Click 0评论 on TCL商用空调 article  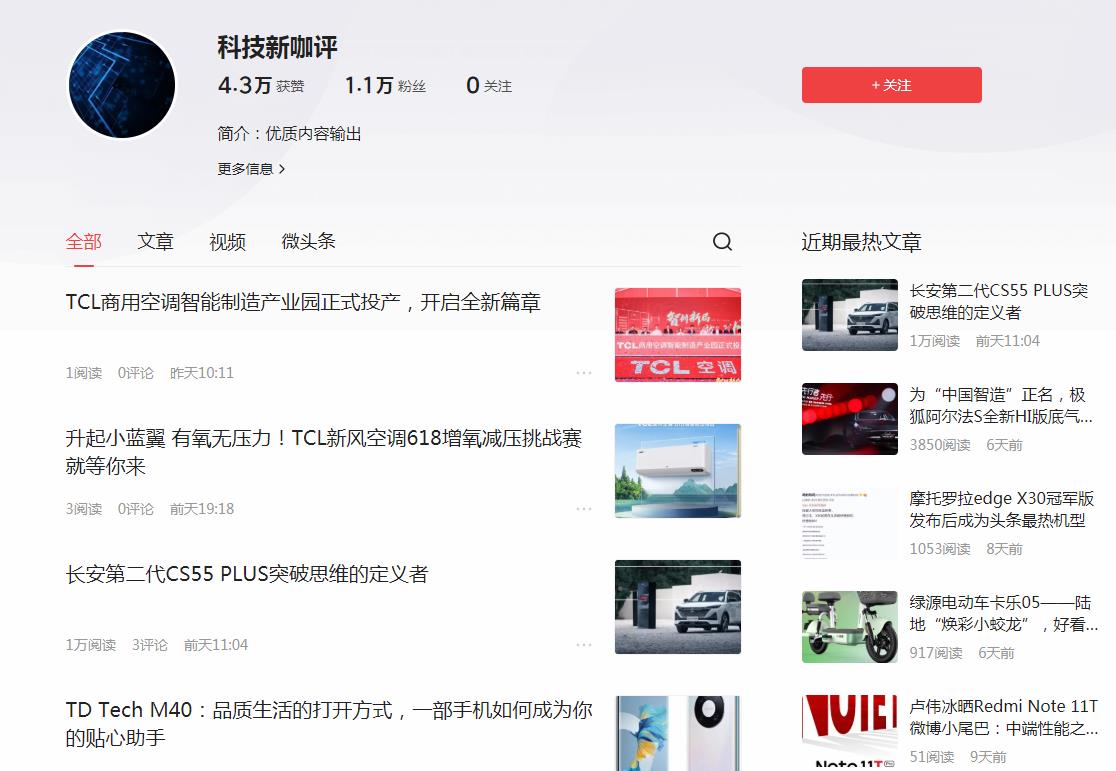(x=135, y=373)
